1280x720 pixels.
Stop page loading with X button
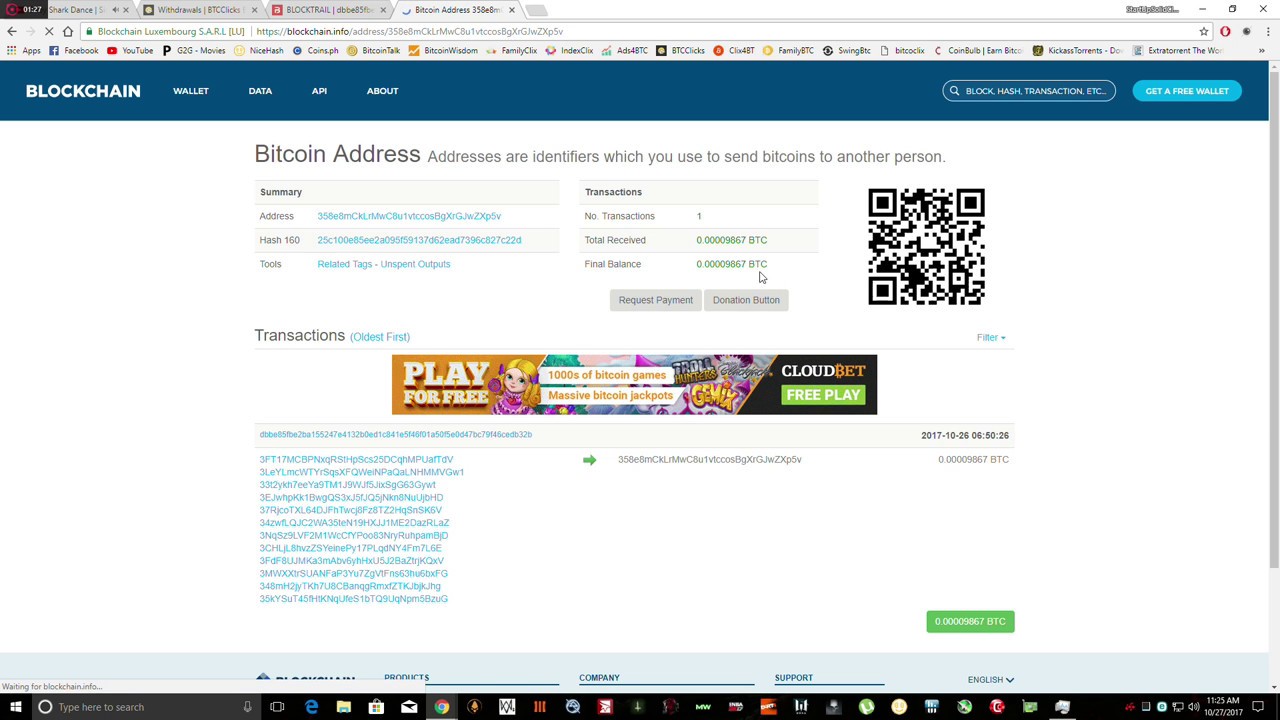click(49, 31)
